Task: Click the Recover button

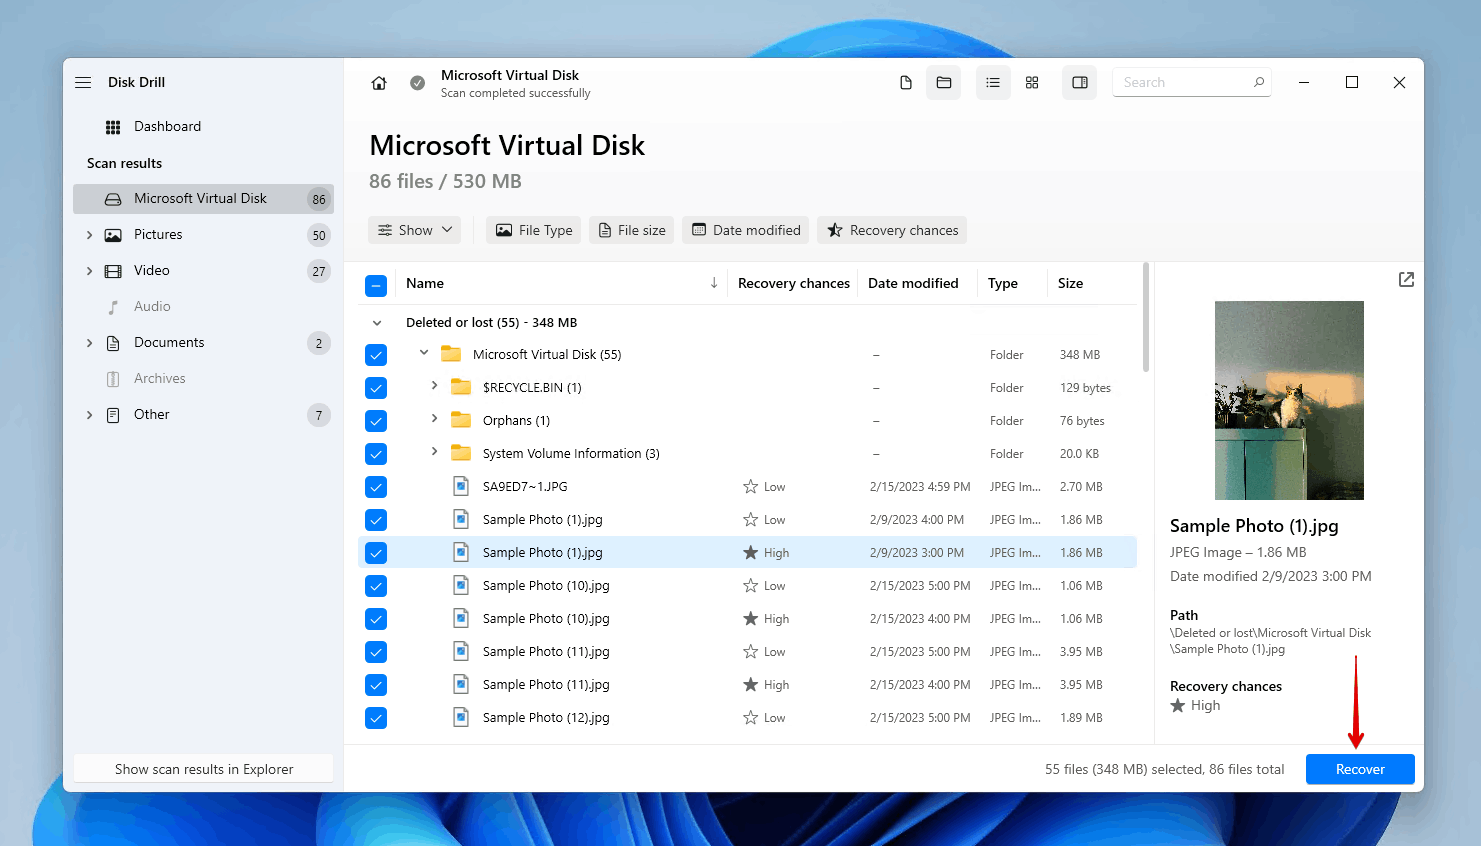Action: pyautogui.click(x=1359, y=769)
